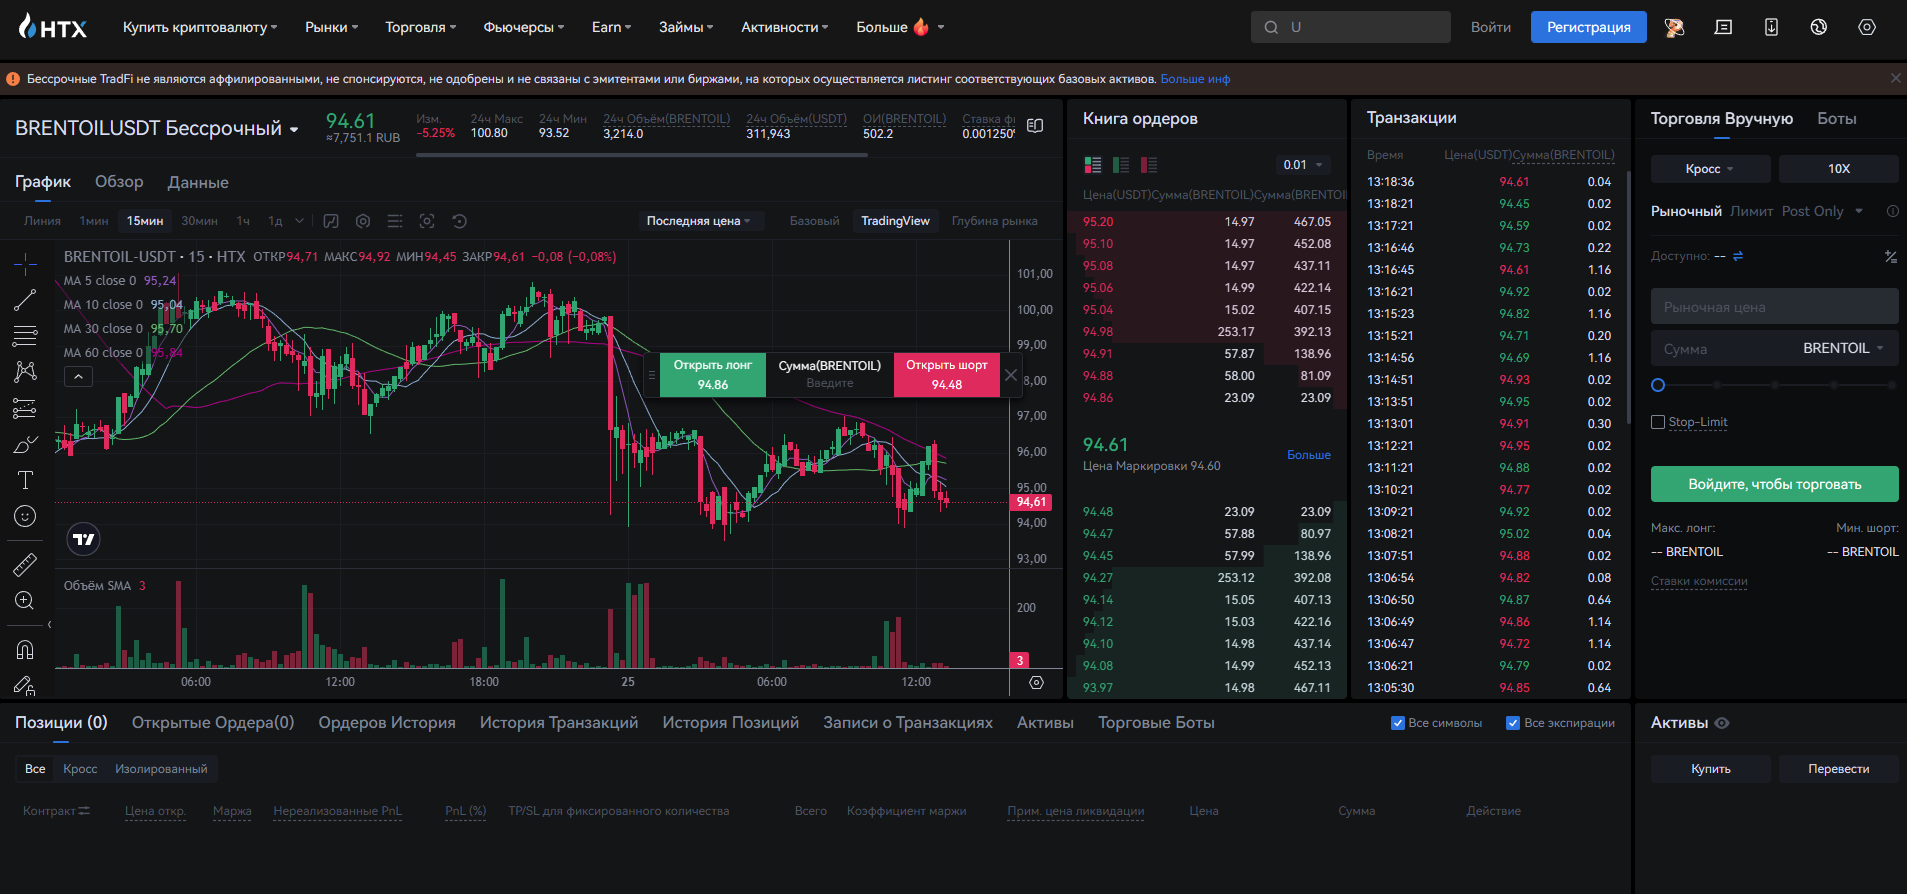This screenshot has height=894, width=1907.
Task: Click the Регистрация button
Action: [1588, 27]
